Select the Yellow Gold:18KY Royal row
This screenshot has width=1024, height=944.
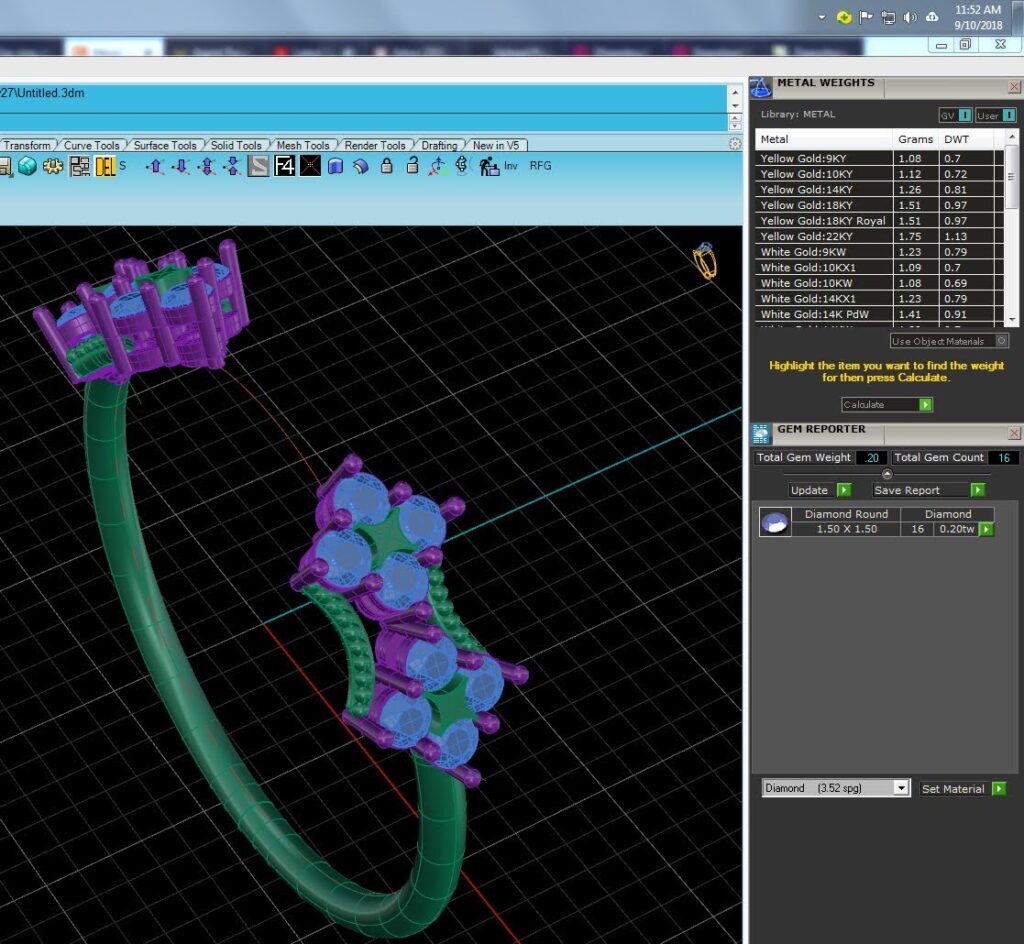click(877, 221)
